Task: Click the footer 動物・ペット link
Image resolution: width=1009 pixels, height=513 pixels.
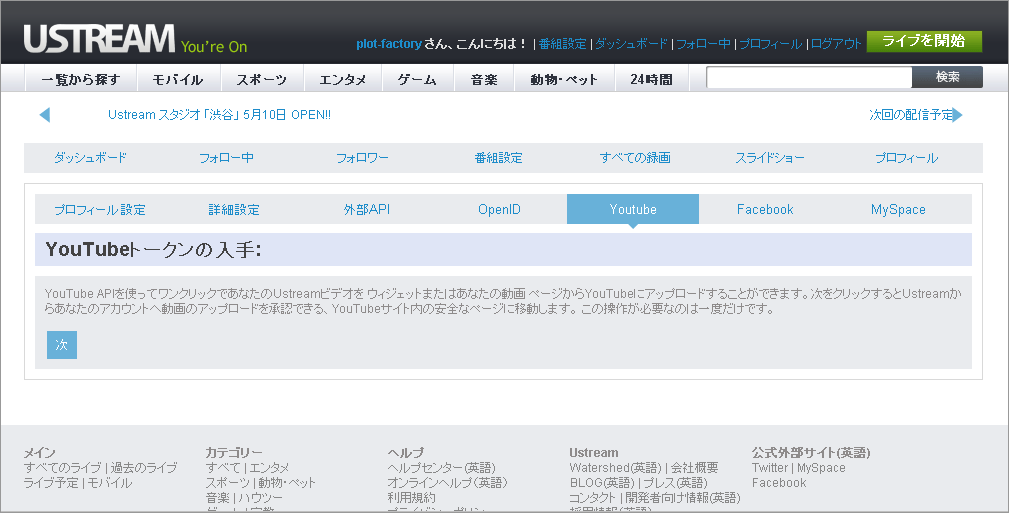Action: (x=287, y=483)
